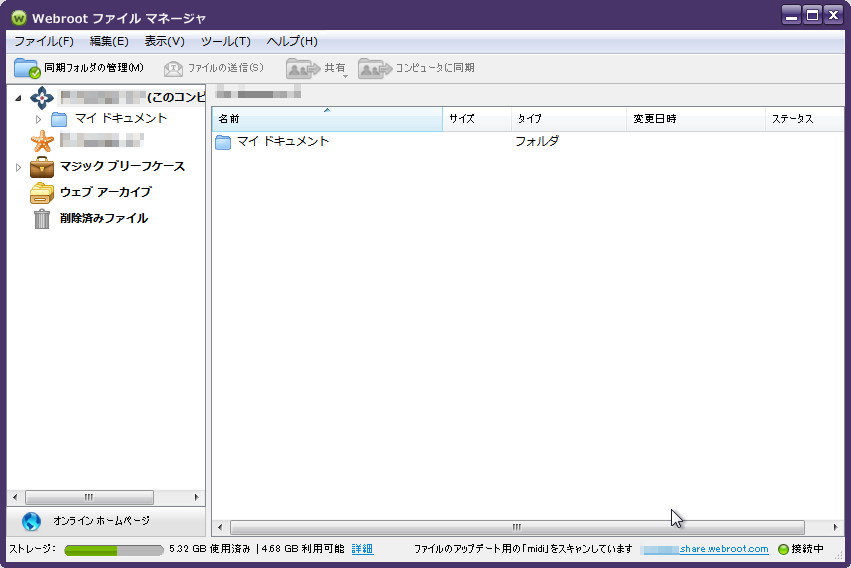Open the 詳細 storage details link
The height and width of the screenshot is (568, 851).
click(362, 549)
